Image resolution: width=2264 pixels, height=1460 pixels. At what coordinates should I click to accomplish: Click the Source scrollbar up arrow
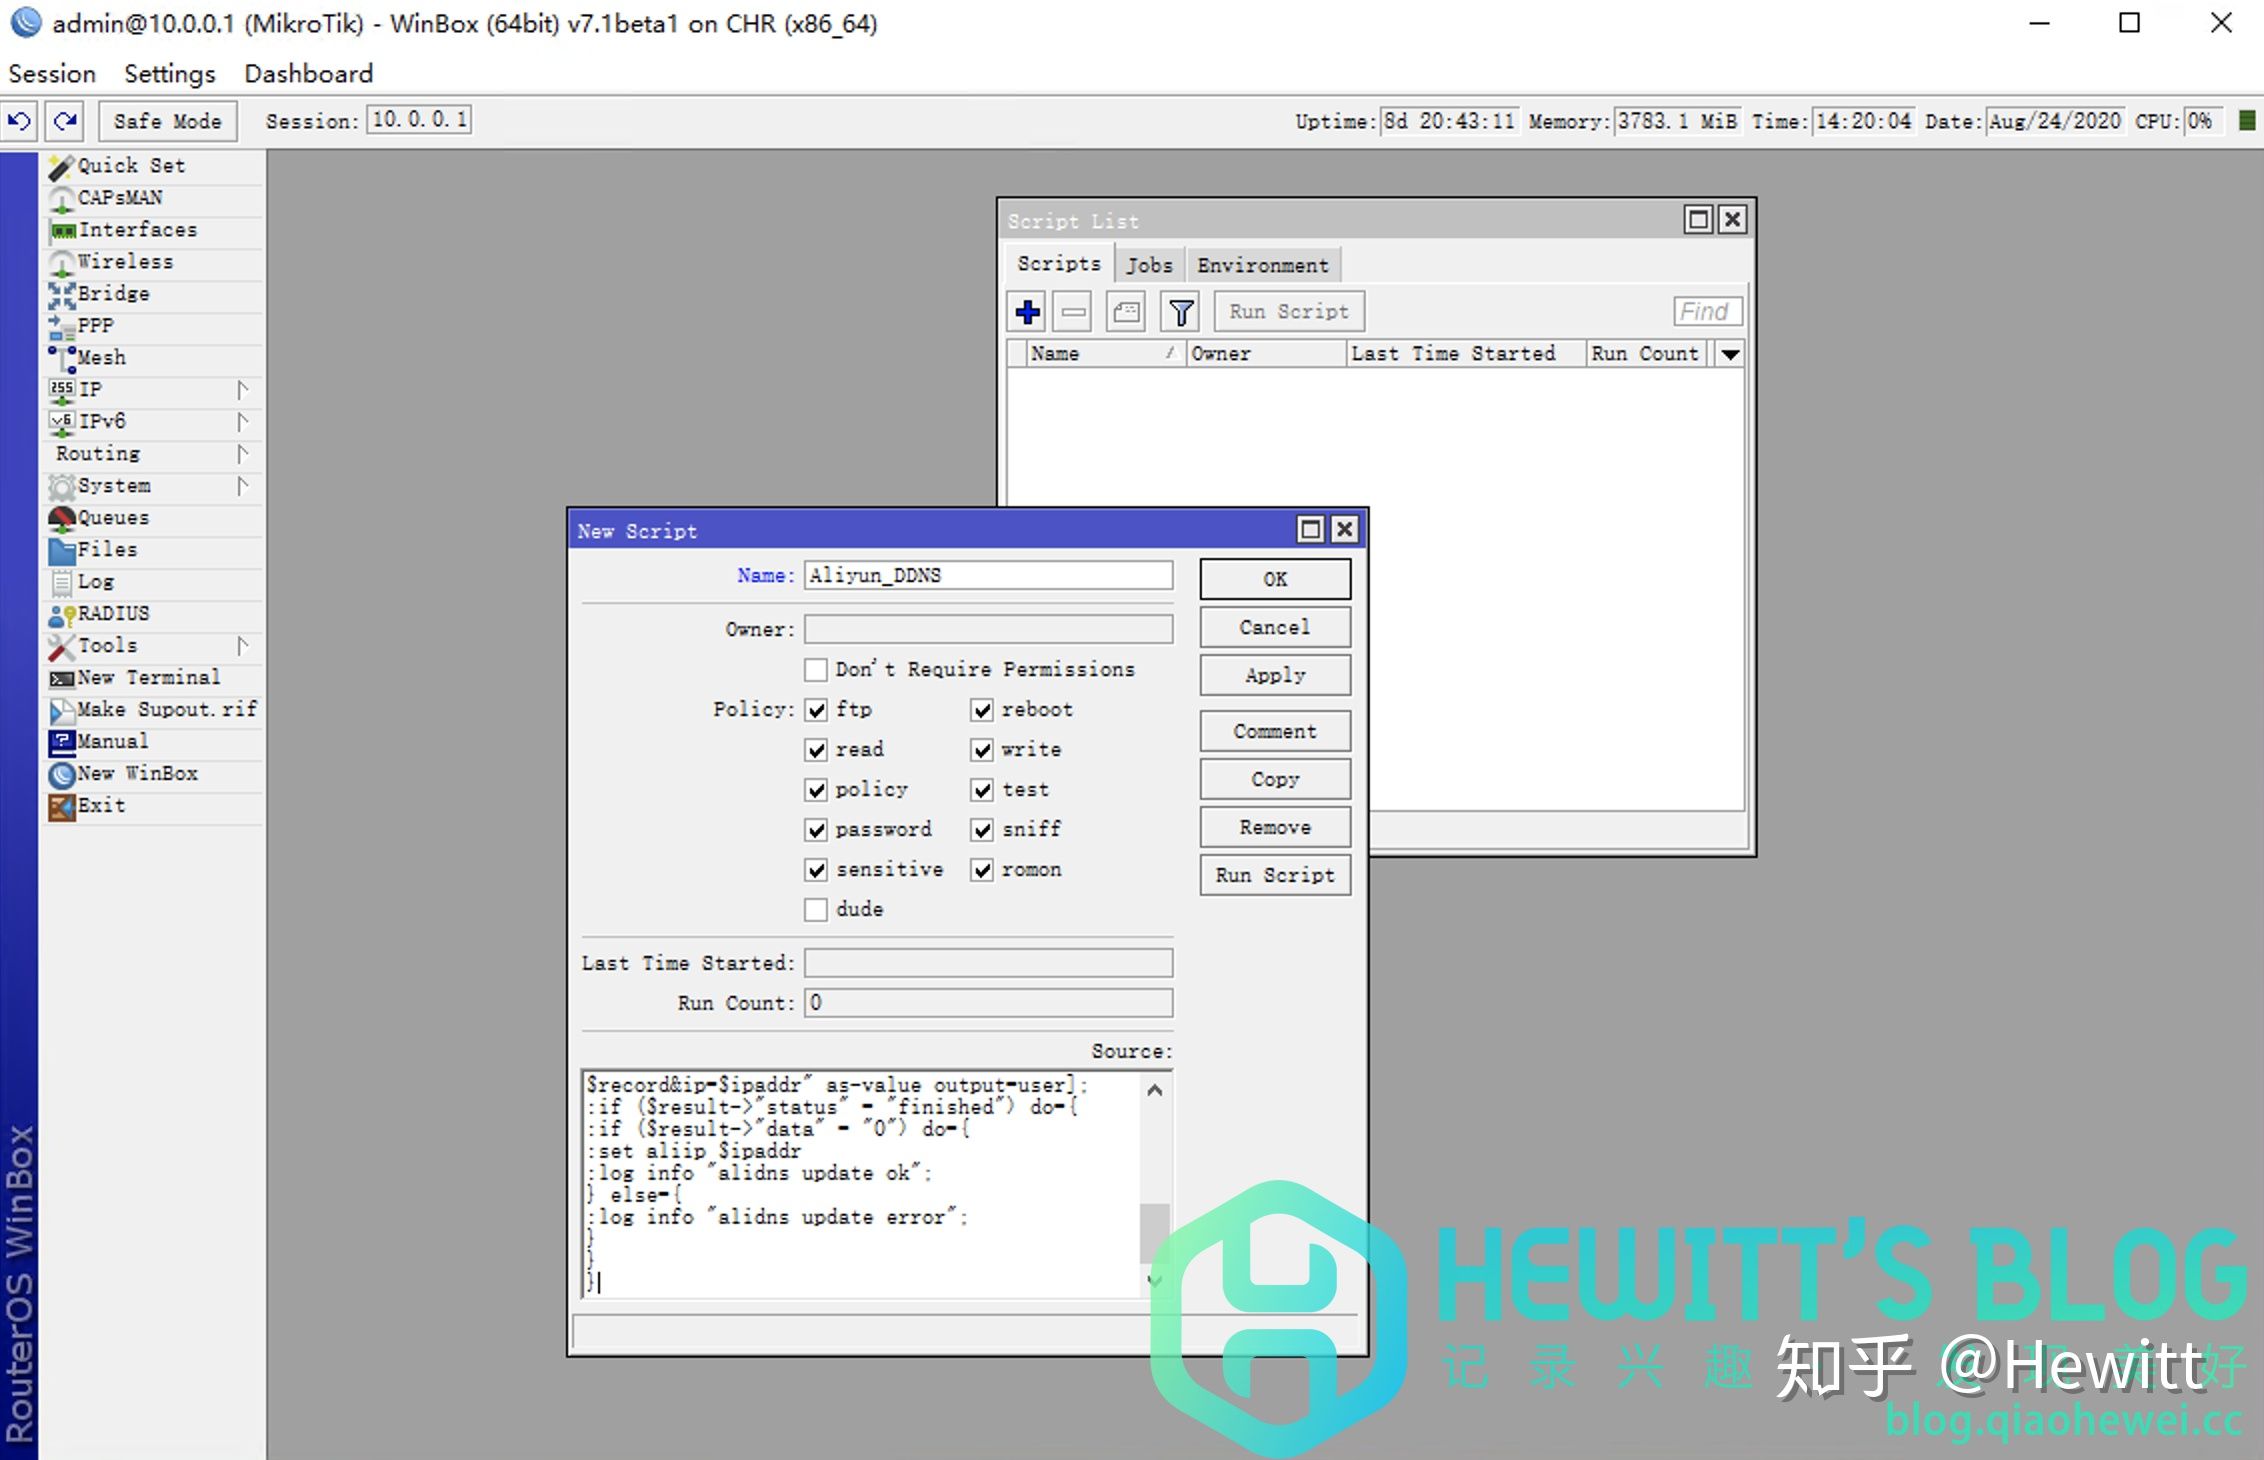coord(1155,1090)
